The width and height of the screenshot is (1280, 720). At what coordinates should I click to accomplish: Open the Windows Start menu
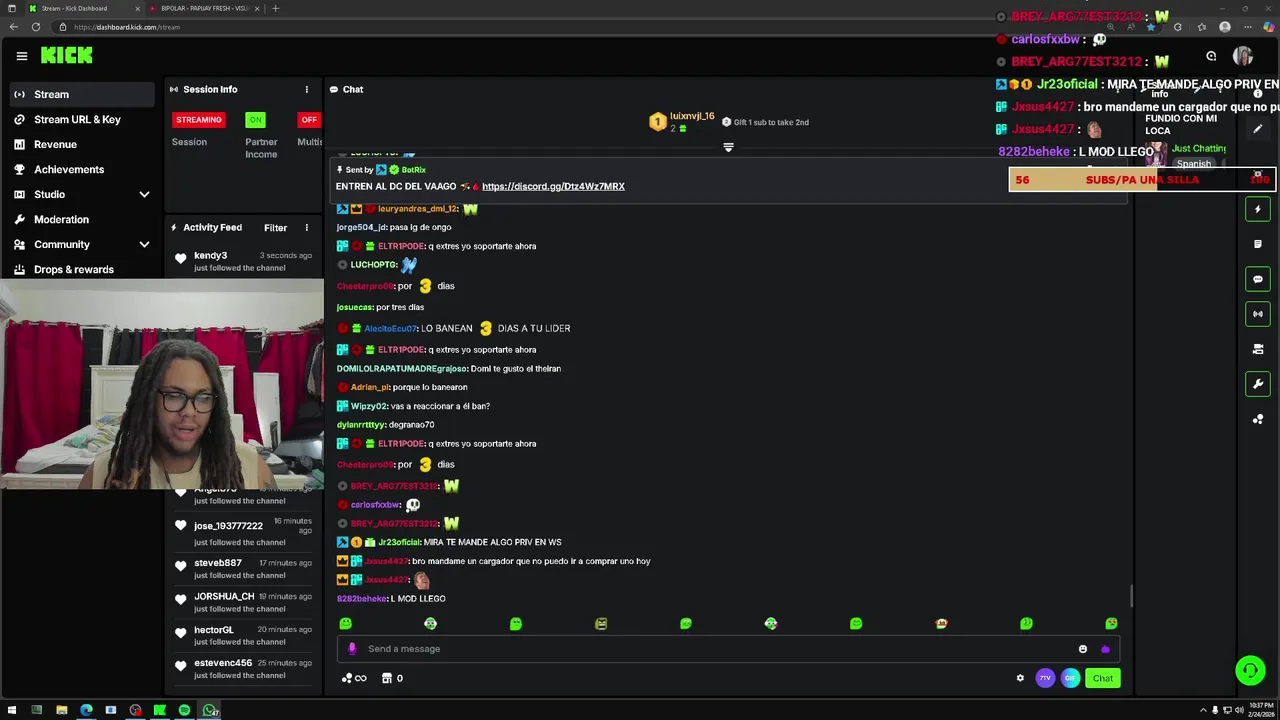click(x=12, y=710)
